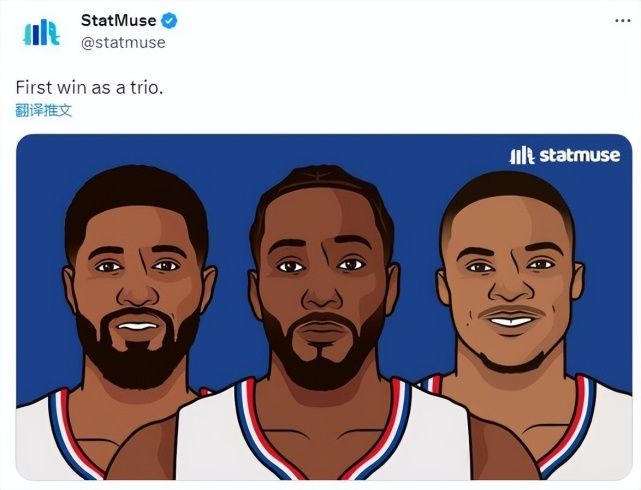Click the left bearded player's face

138,286
